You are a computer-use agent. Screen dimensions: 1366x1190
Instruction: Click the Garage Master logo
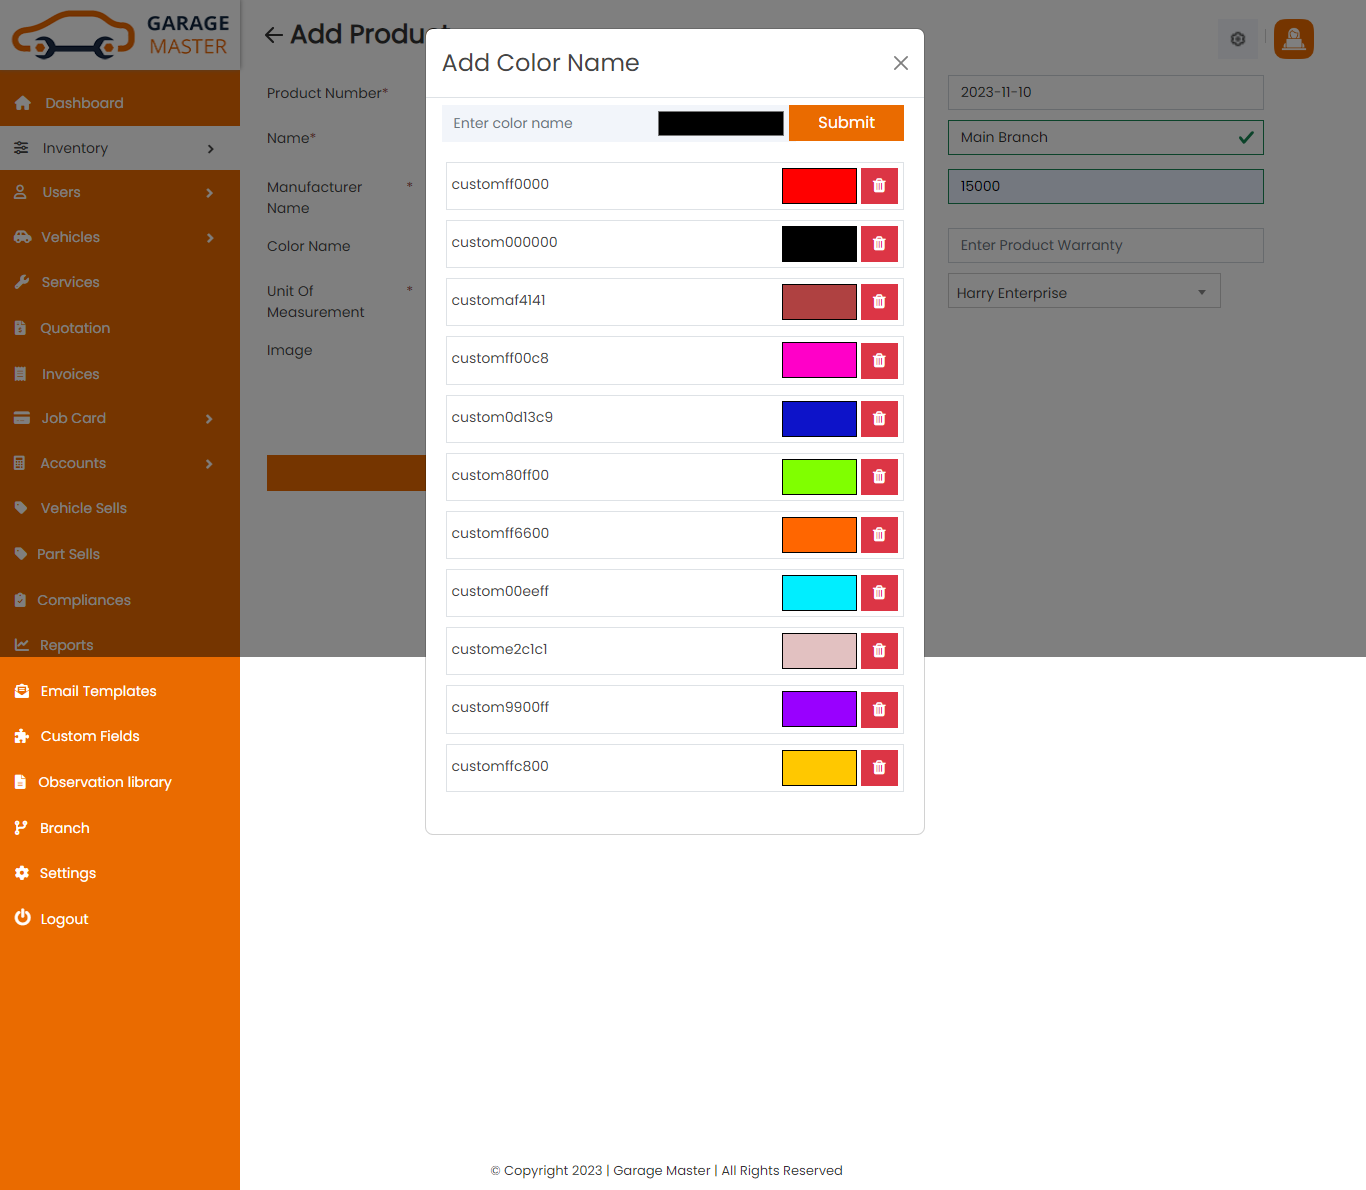pyautogui.click(x=120, y=35)
